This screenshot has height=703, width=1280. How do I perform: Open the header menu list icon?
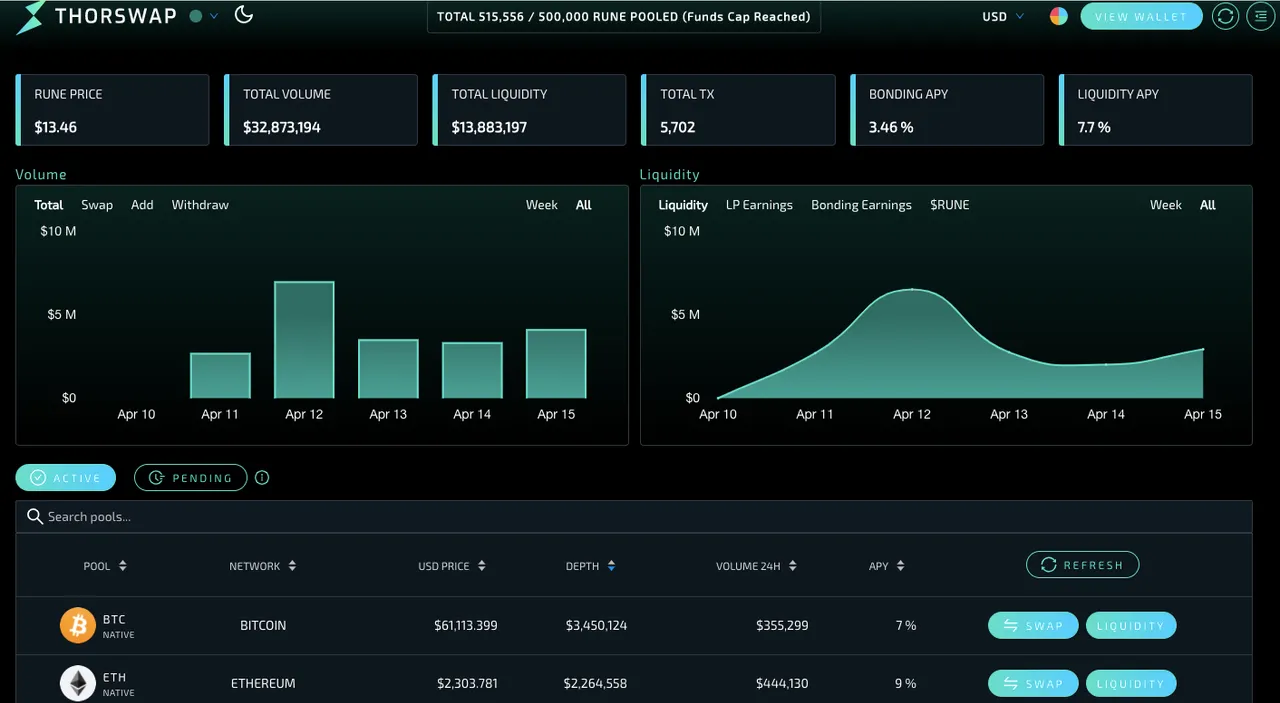(x=1259, y=16)
